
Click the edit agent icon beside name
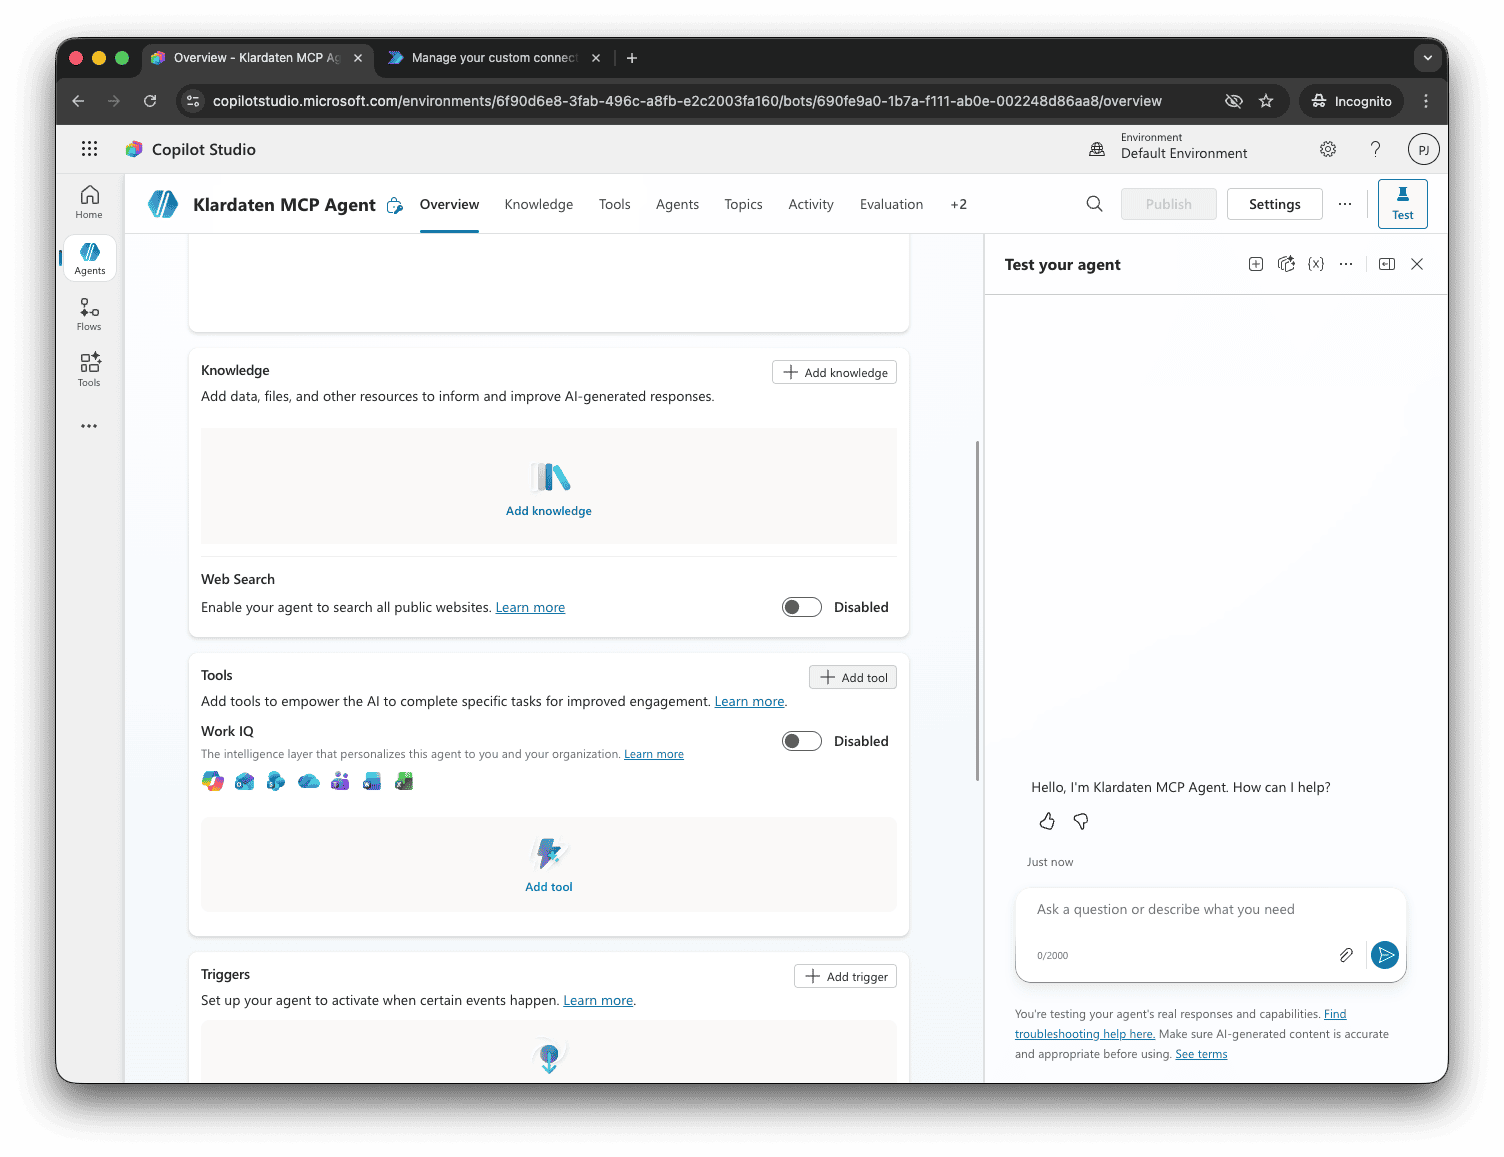395,205
